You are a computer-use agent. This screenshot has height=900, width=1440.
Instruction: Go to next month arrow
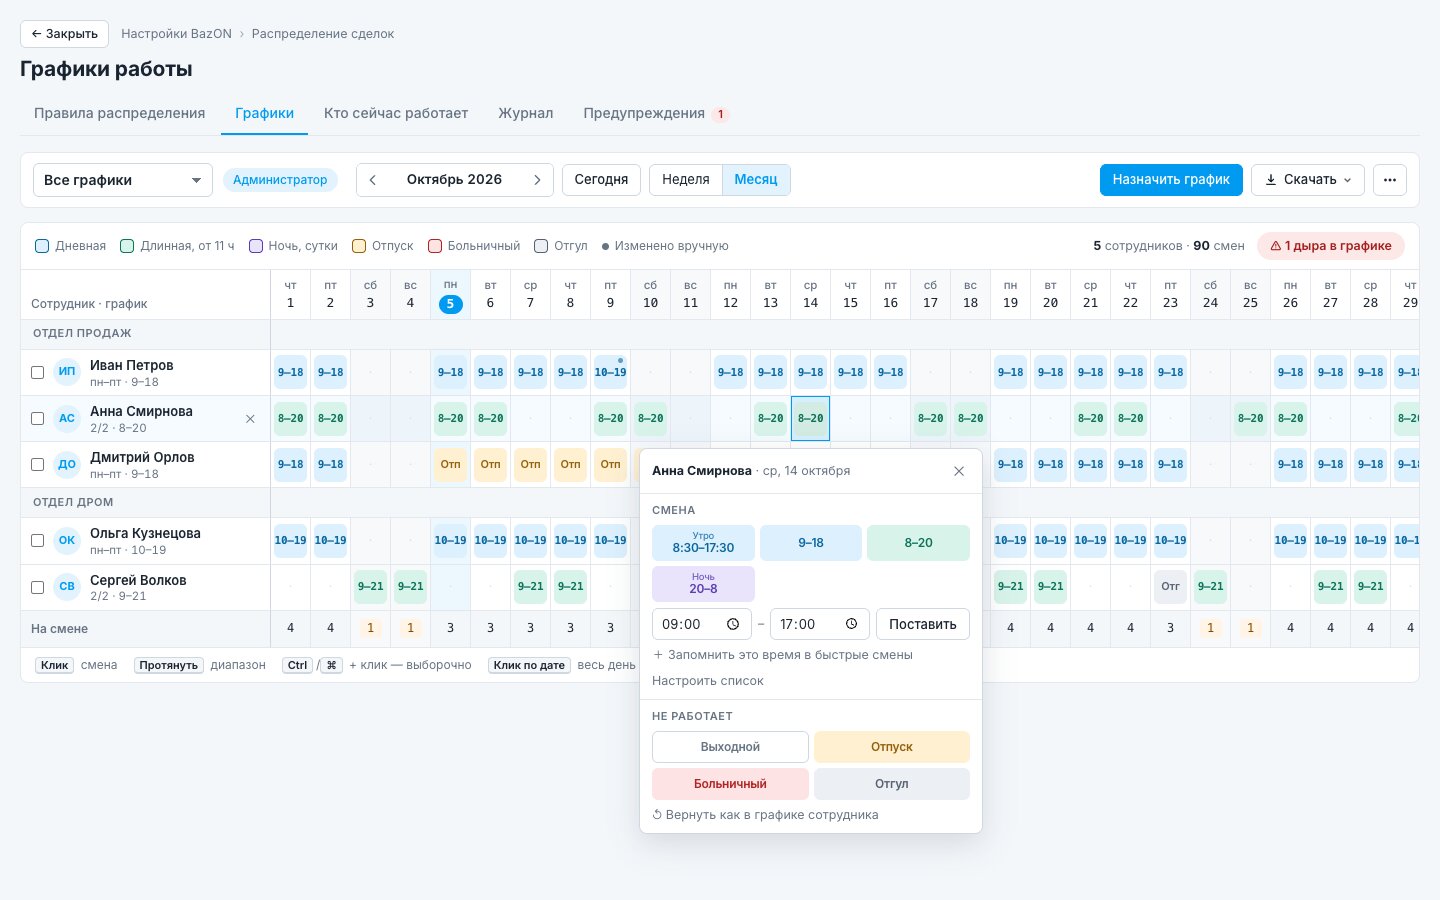click(537, 180)
